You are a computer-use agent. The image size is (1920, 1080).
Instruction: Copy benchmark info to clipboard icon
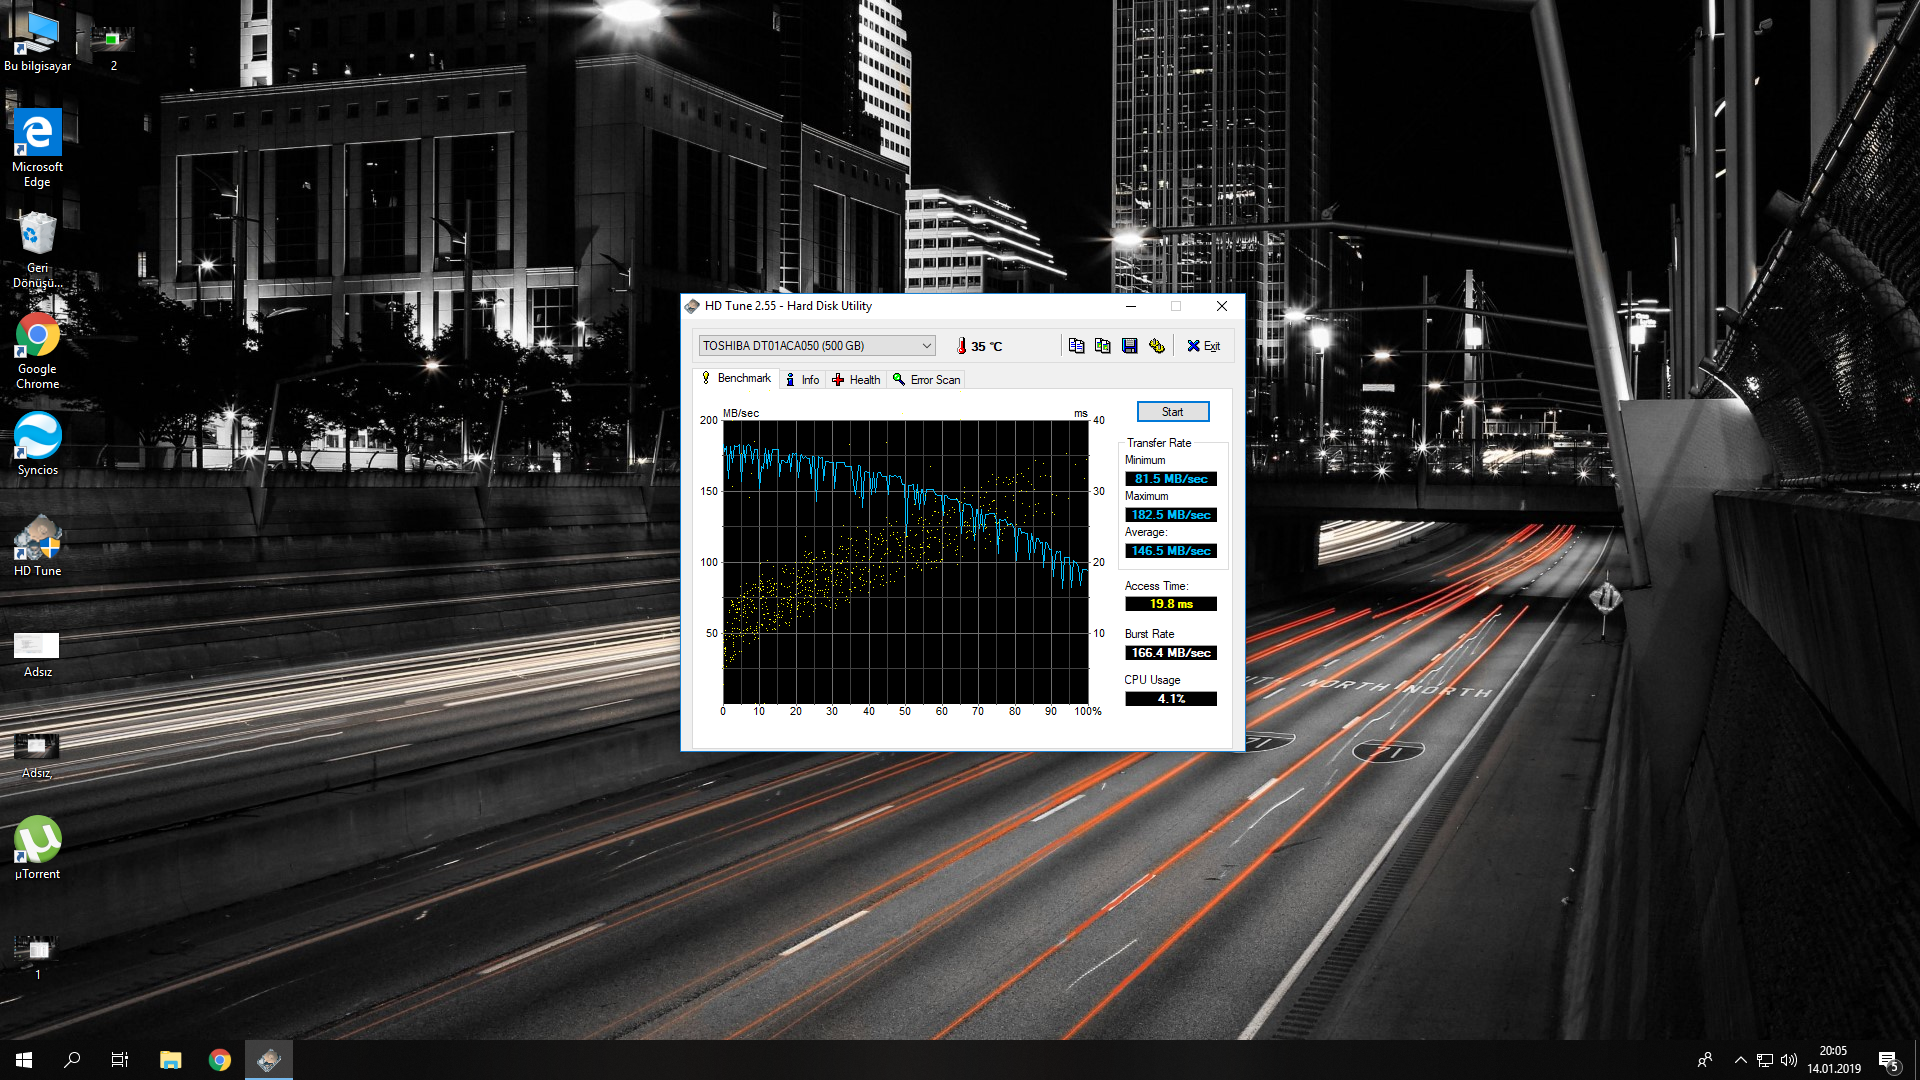(x=1076, y=346)
